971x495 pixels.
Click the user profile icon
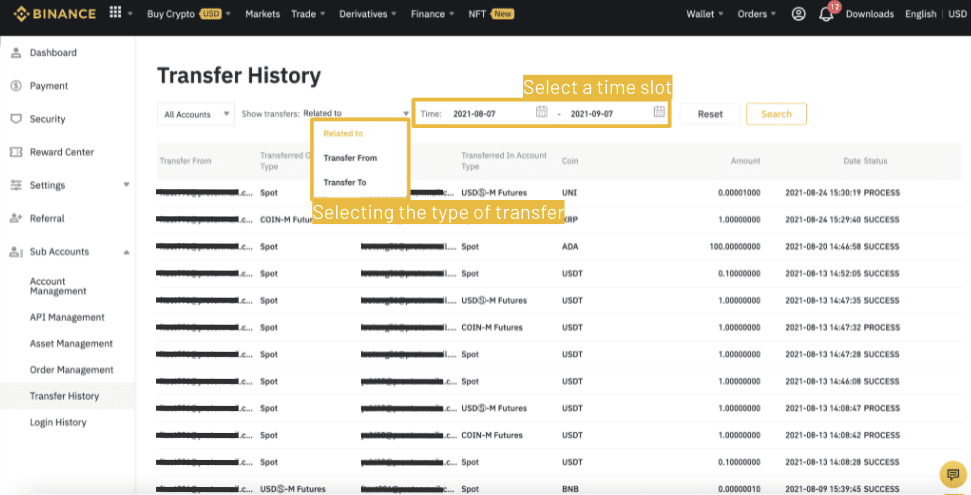coord(798,14)
